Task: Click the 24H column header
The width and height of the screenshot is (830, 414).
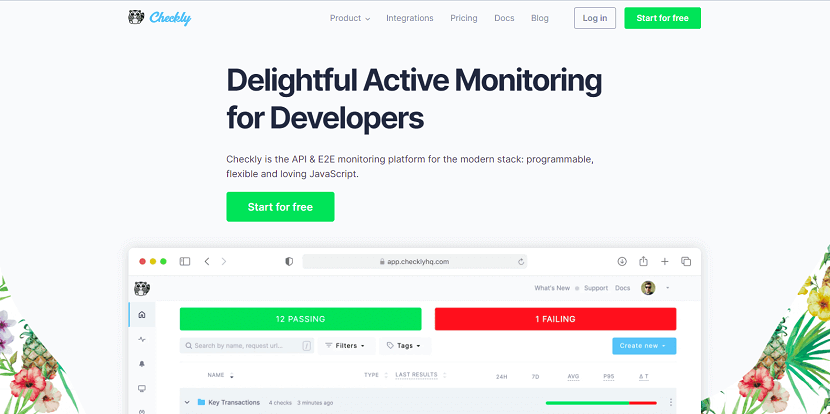Action: coord(502,377)
